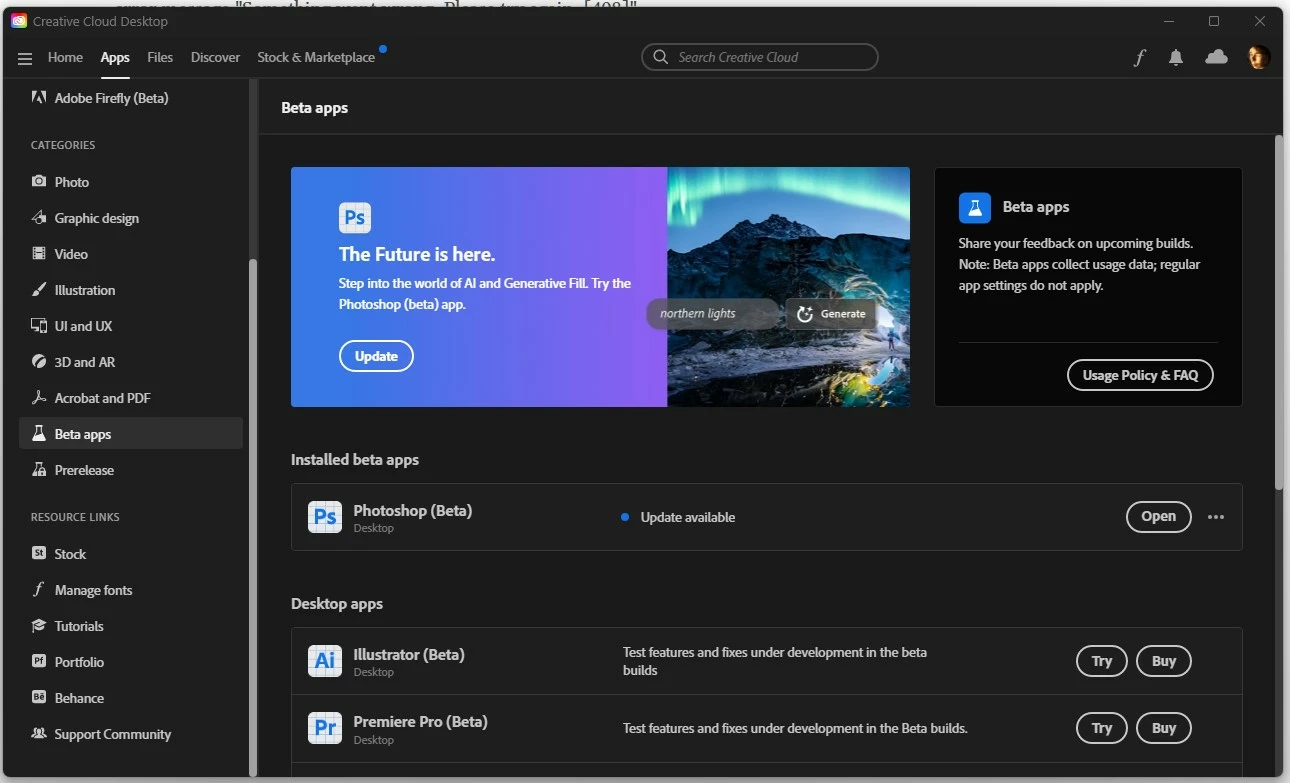The width and height of the screenshot is (1290, 783).
Task: Open the Stock resource link
Action: [x=131, y=554]
